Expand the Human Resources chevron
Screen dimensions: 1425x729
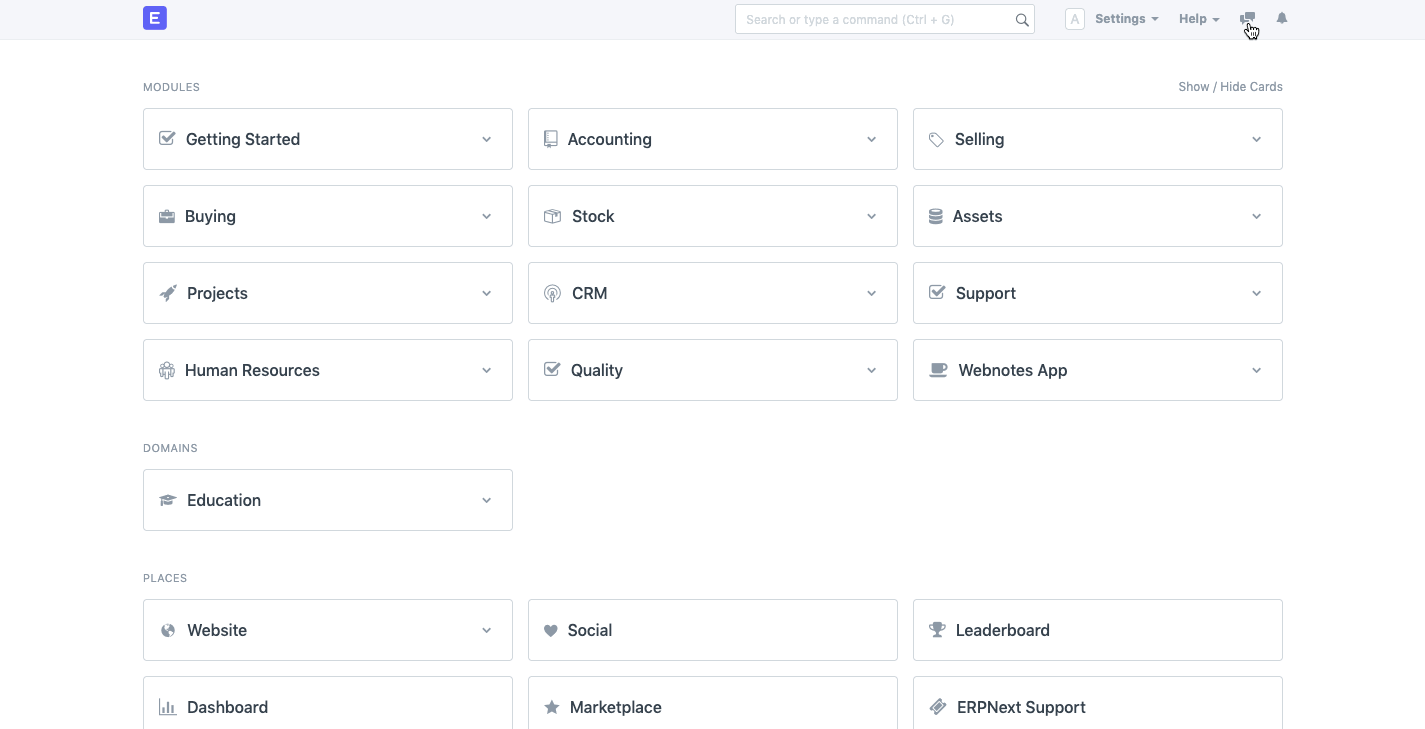point(486,370)
